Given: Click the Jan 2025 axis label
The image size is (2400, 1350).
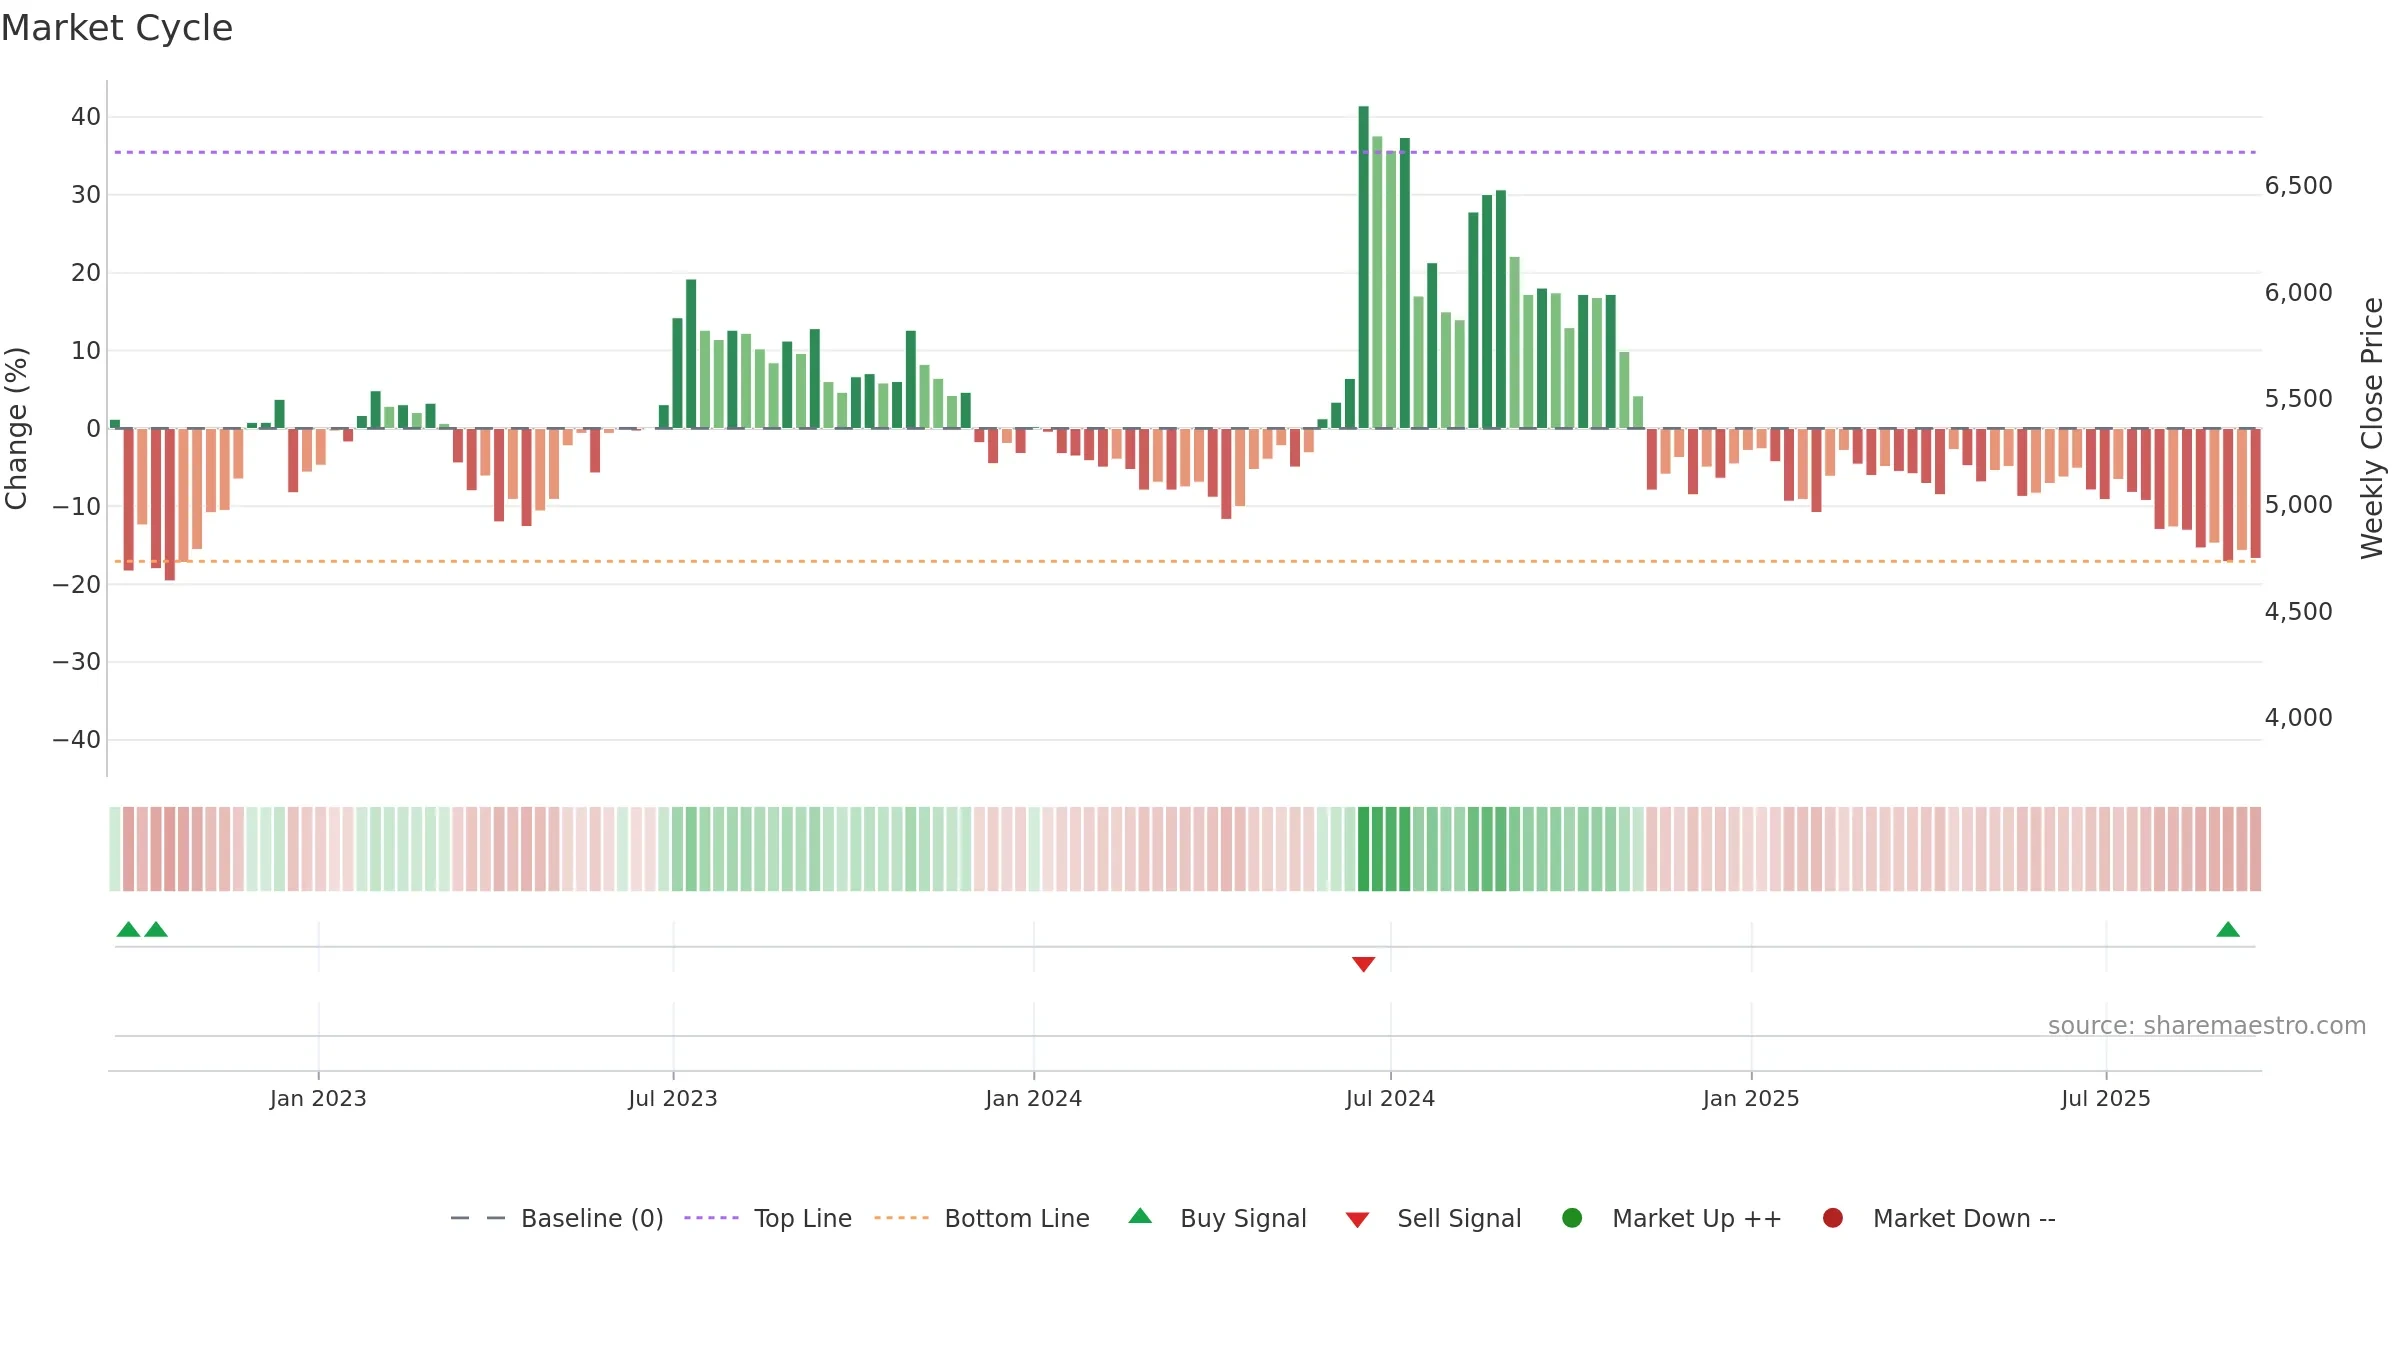Looking at the screenshot, I should pos(1751,1098).
